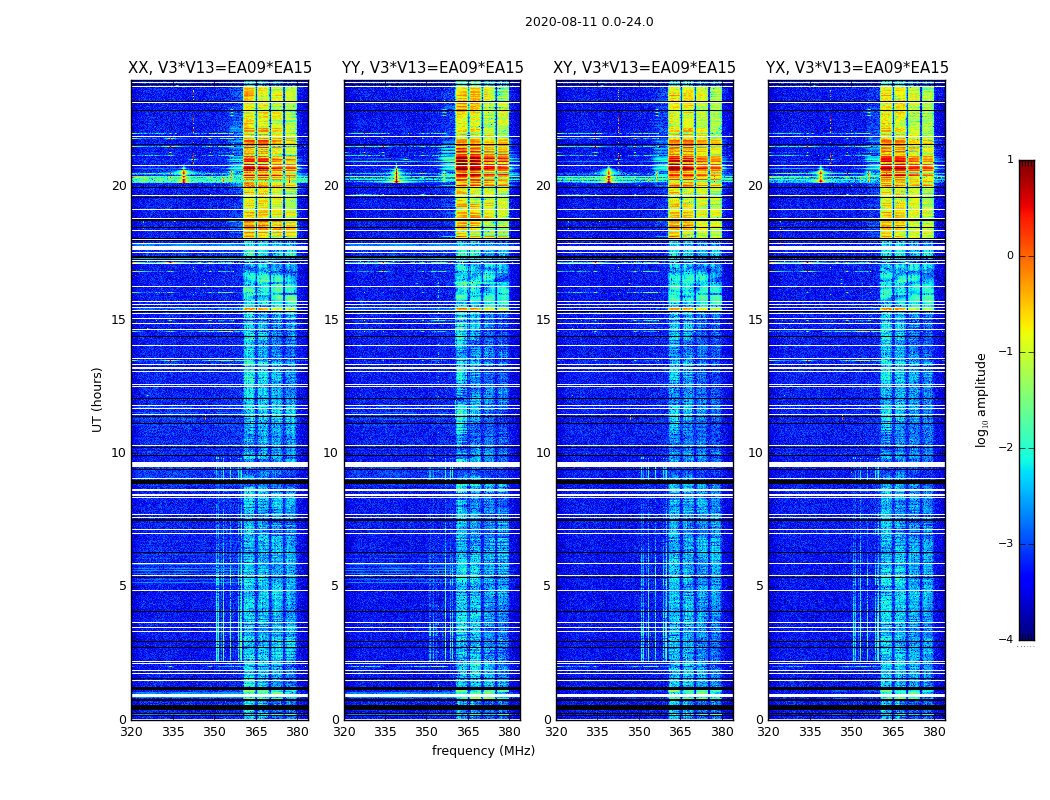Click the UT (hours) y-axis label
Image resolution: width=1050 pixels, height=800 pixels.
[97, 399]
